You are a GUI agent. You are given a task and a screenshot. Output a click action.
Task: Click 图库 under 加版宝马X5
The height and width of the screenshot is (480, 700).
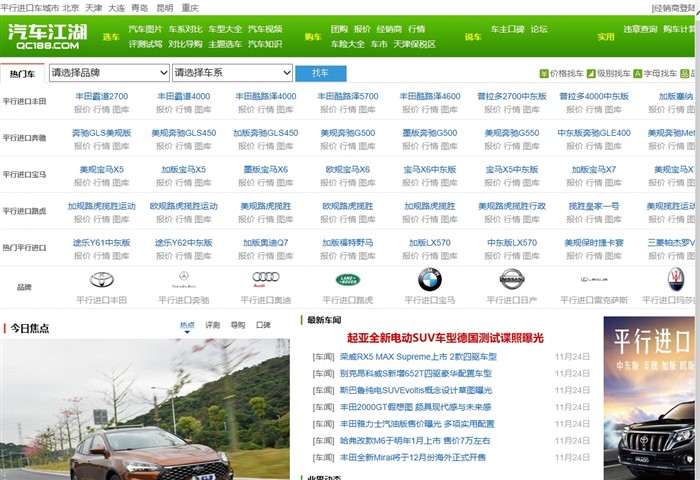coord(203,183)
